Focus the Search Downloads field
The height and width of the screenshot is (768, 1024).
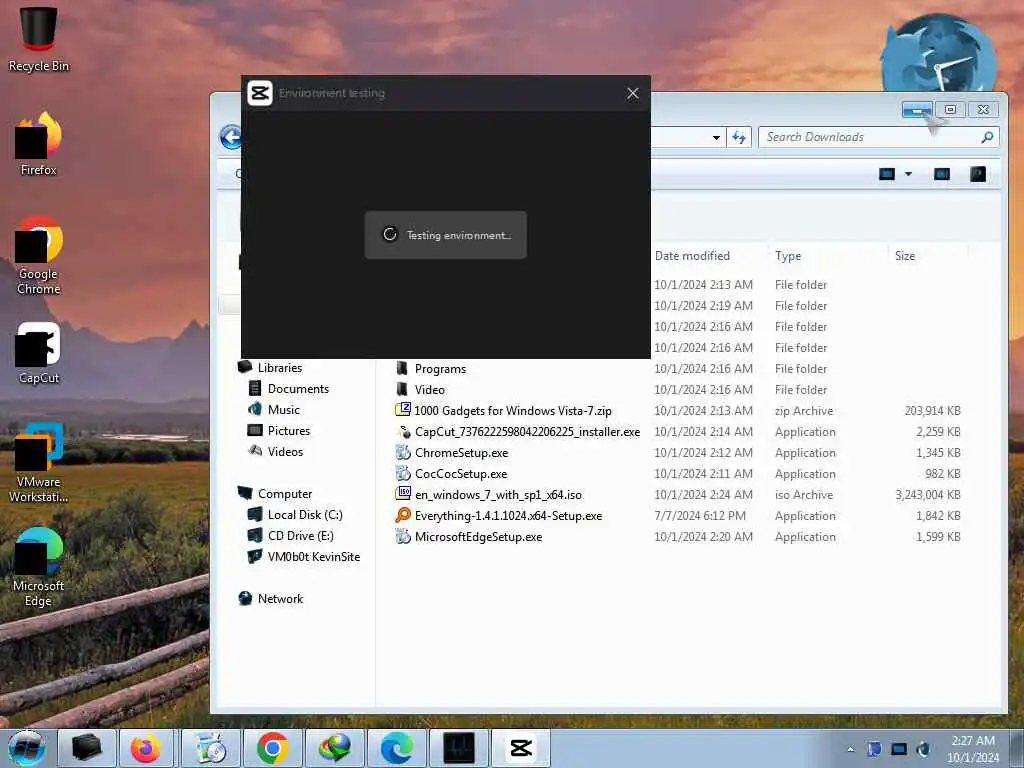click(879, 137)
